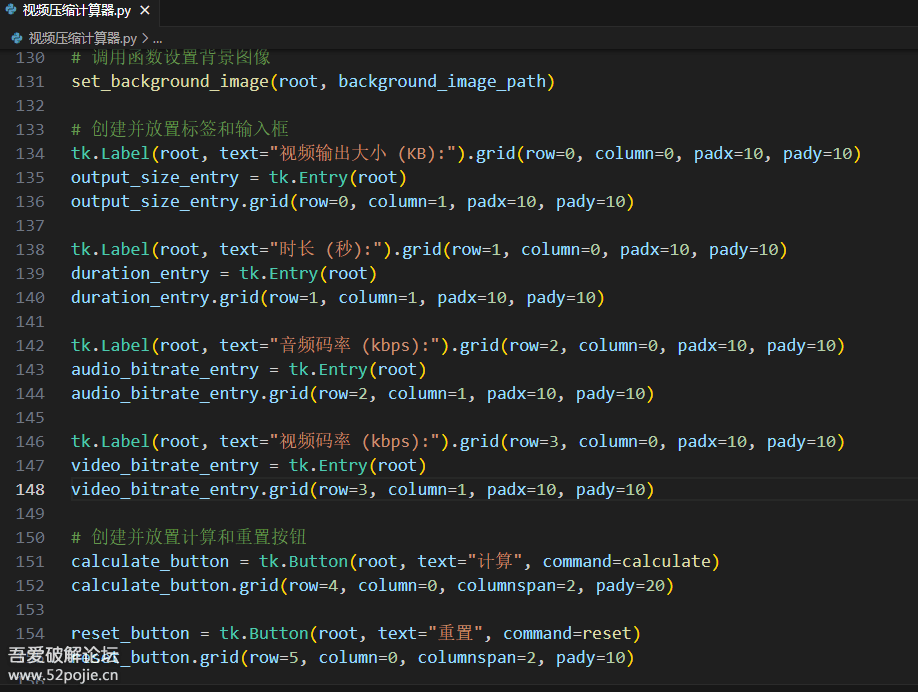Click tk.Button on line 154
The image size is (918, 692).
click(x=263, y=634)
